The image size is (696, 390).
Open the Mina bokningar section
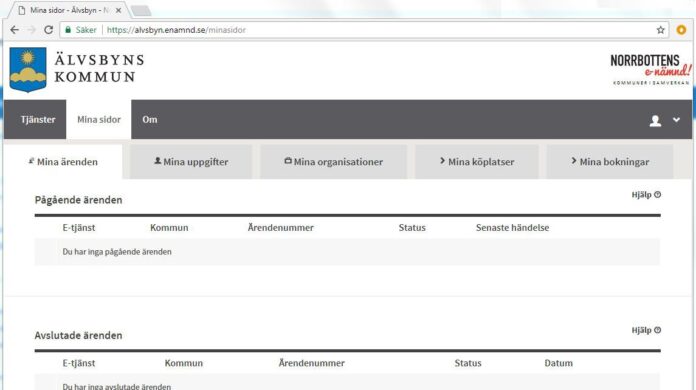click(x=610, y=162)
